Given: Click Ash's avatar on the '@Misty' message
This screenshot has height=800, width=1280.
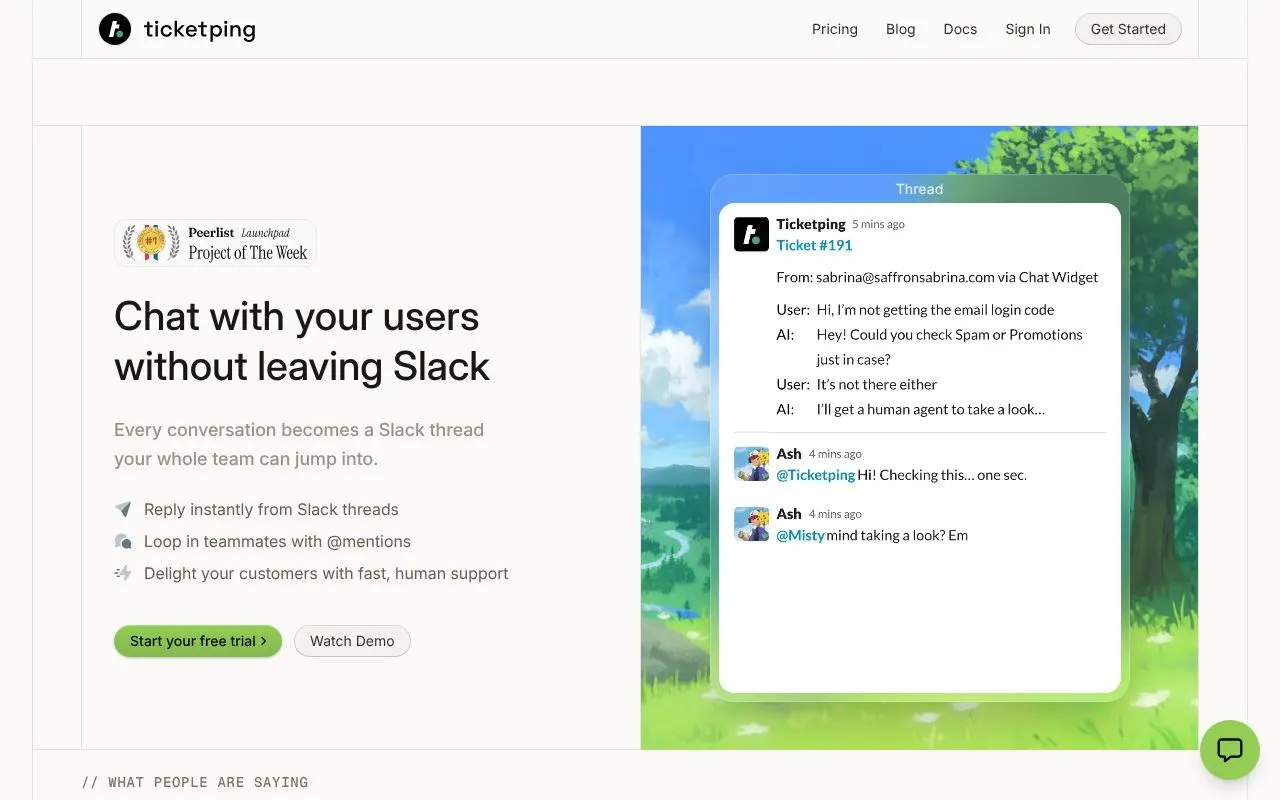Looking at the screenshot, I should pyautogui.click(x=751, y=524).
